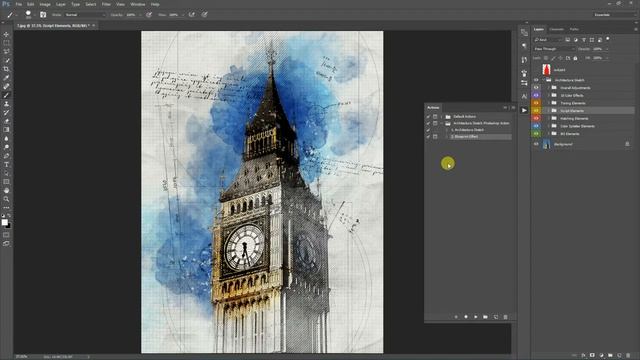
Task: Click the Play selection button in Actions panel
Action: tap(476, 317)
